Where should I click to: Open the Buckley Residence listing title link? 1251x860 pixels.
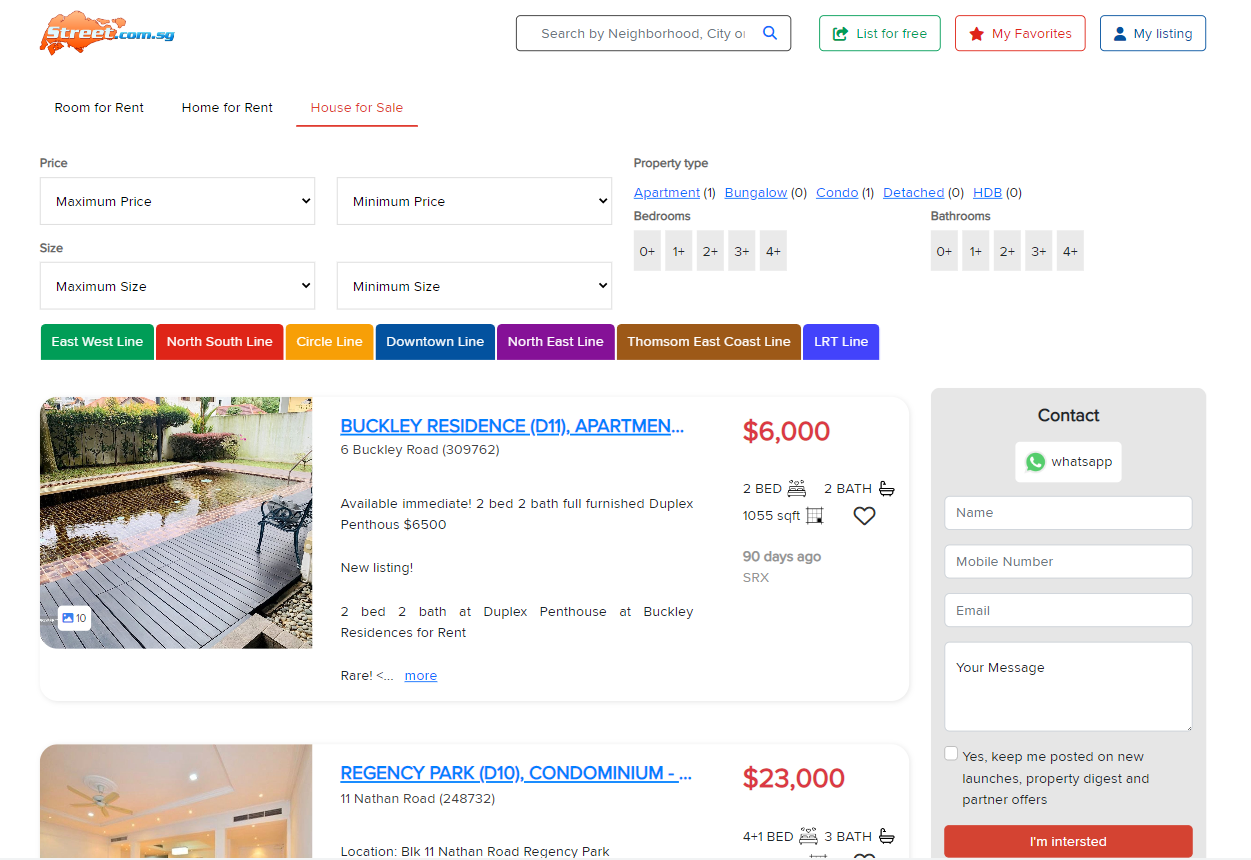click(x=512, y=426)
